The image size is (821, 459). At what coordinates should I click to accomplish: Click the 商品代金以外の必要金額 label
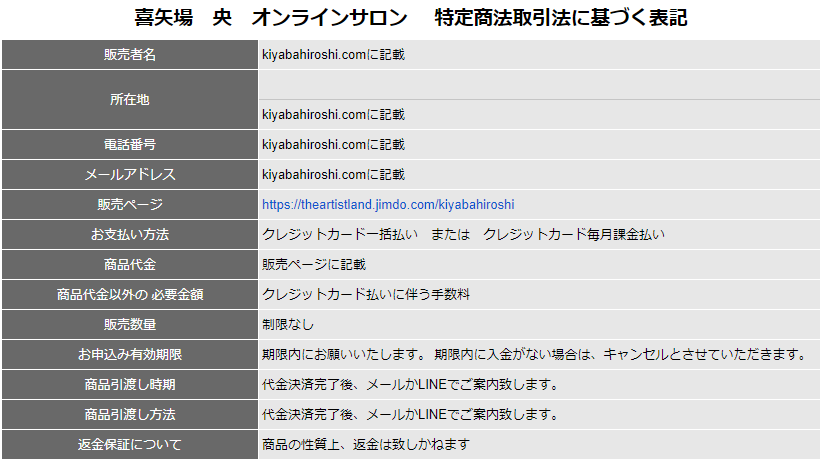point(130,295)
